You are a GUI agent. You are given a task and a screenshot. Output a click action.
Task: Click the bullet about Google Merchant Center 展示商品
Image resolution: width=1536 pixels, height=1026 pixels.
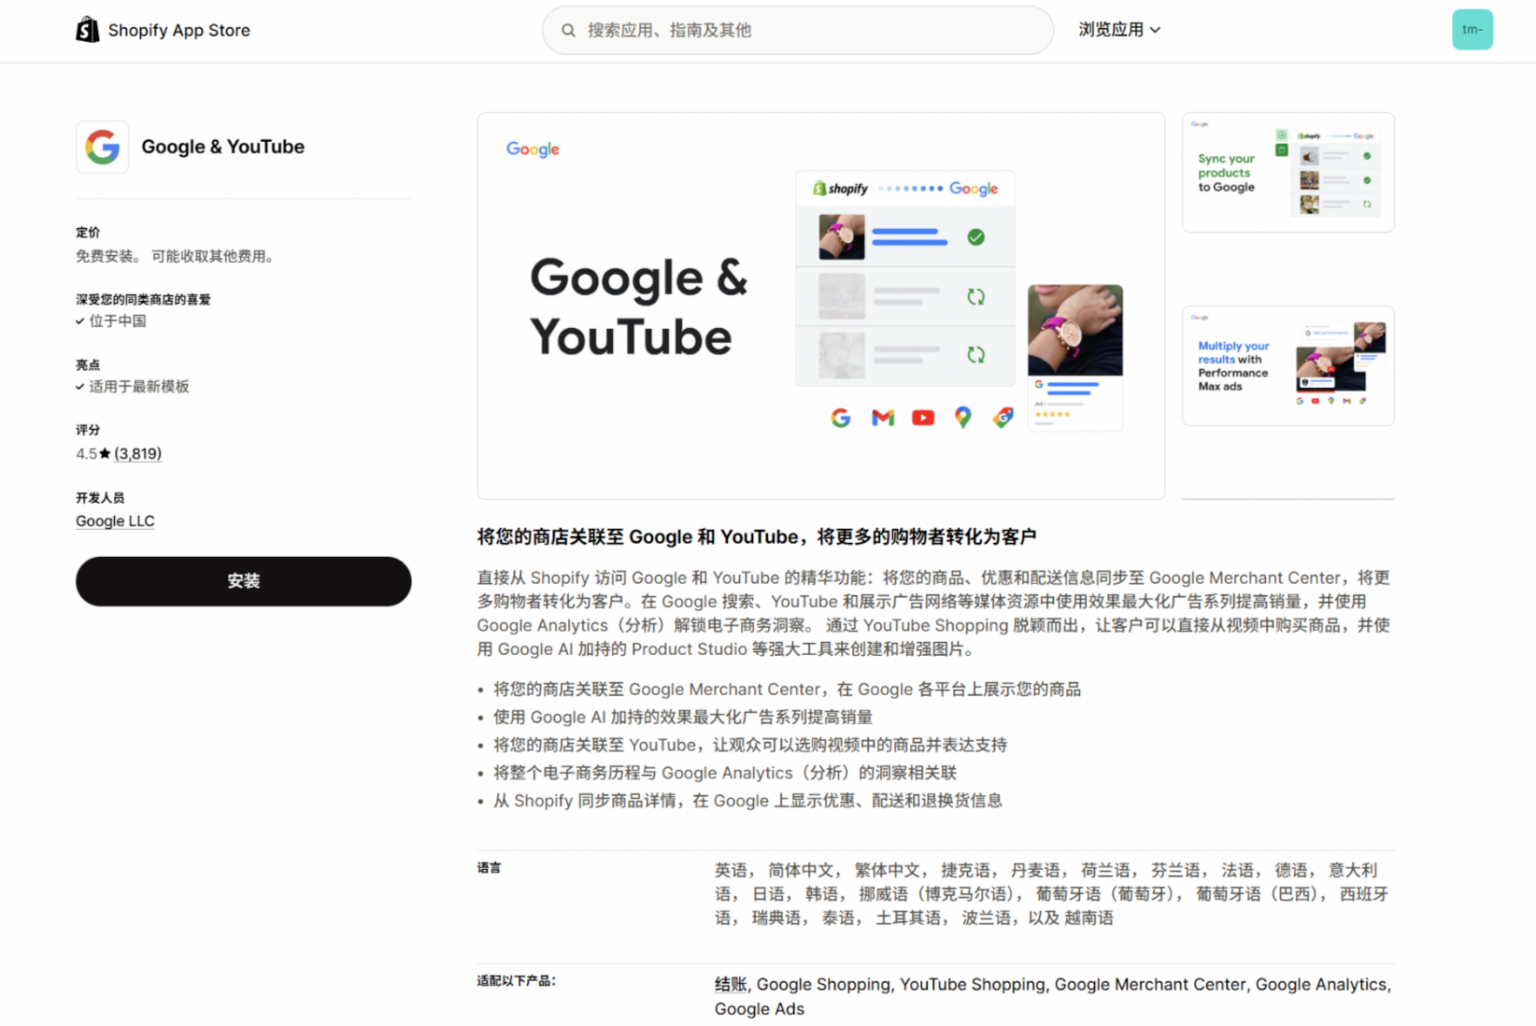click(787, 689)
